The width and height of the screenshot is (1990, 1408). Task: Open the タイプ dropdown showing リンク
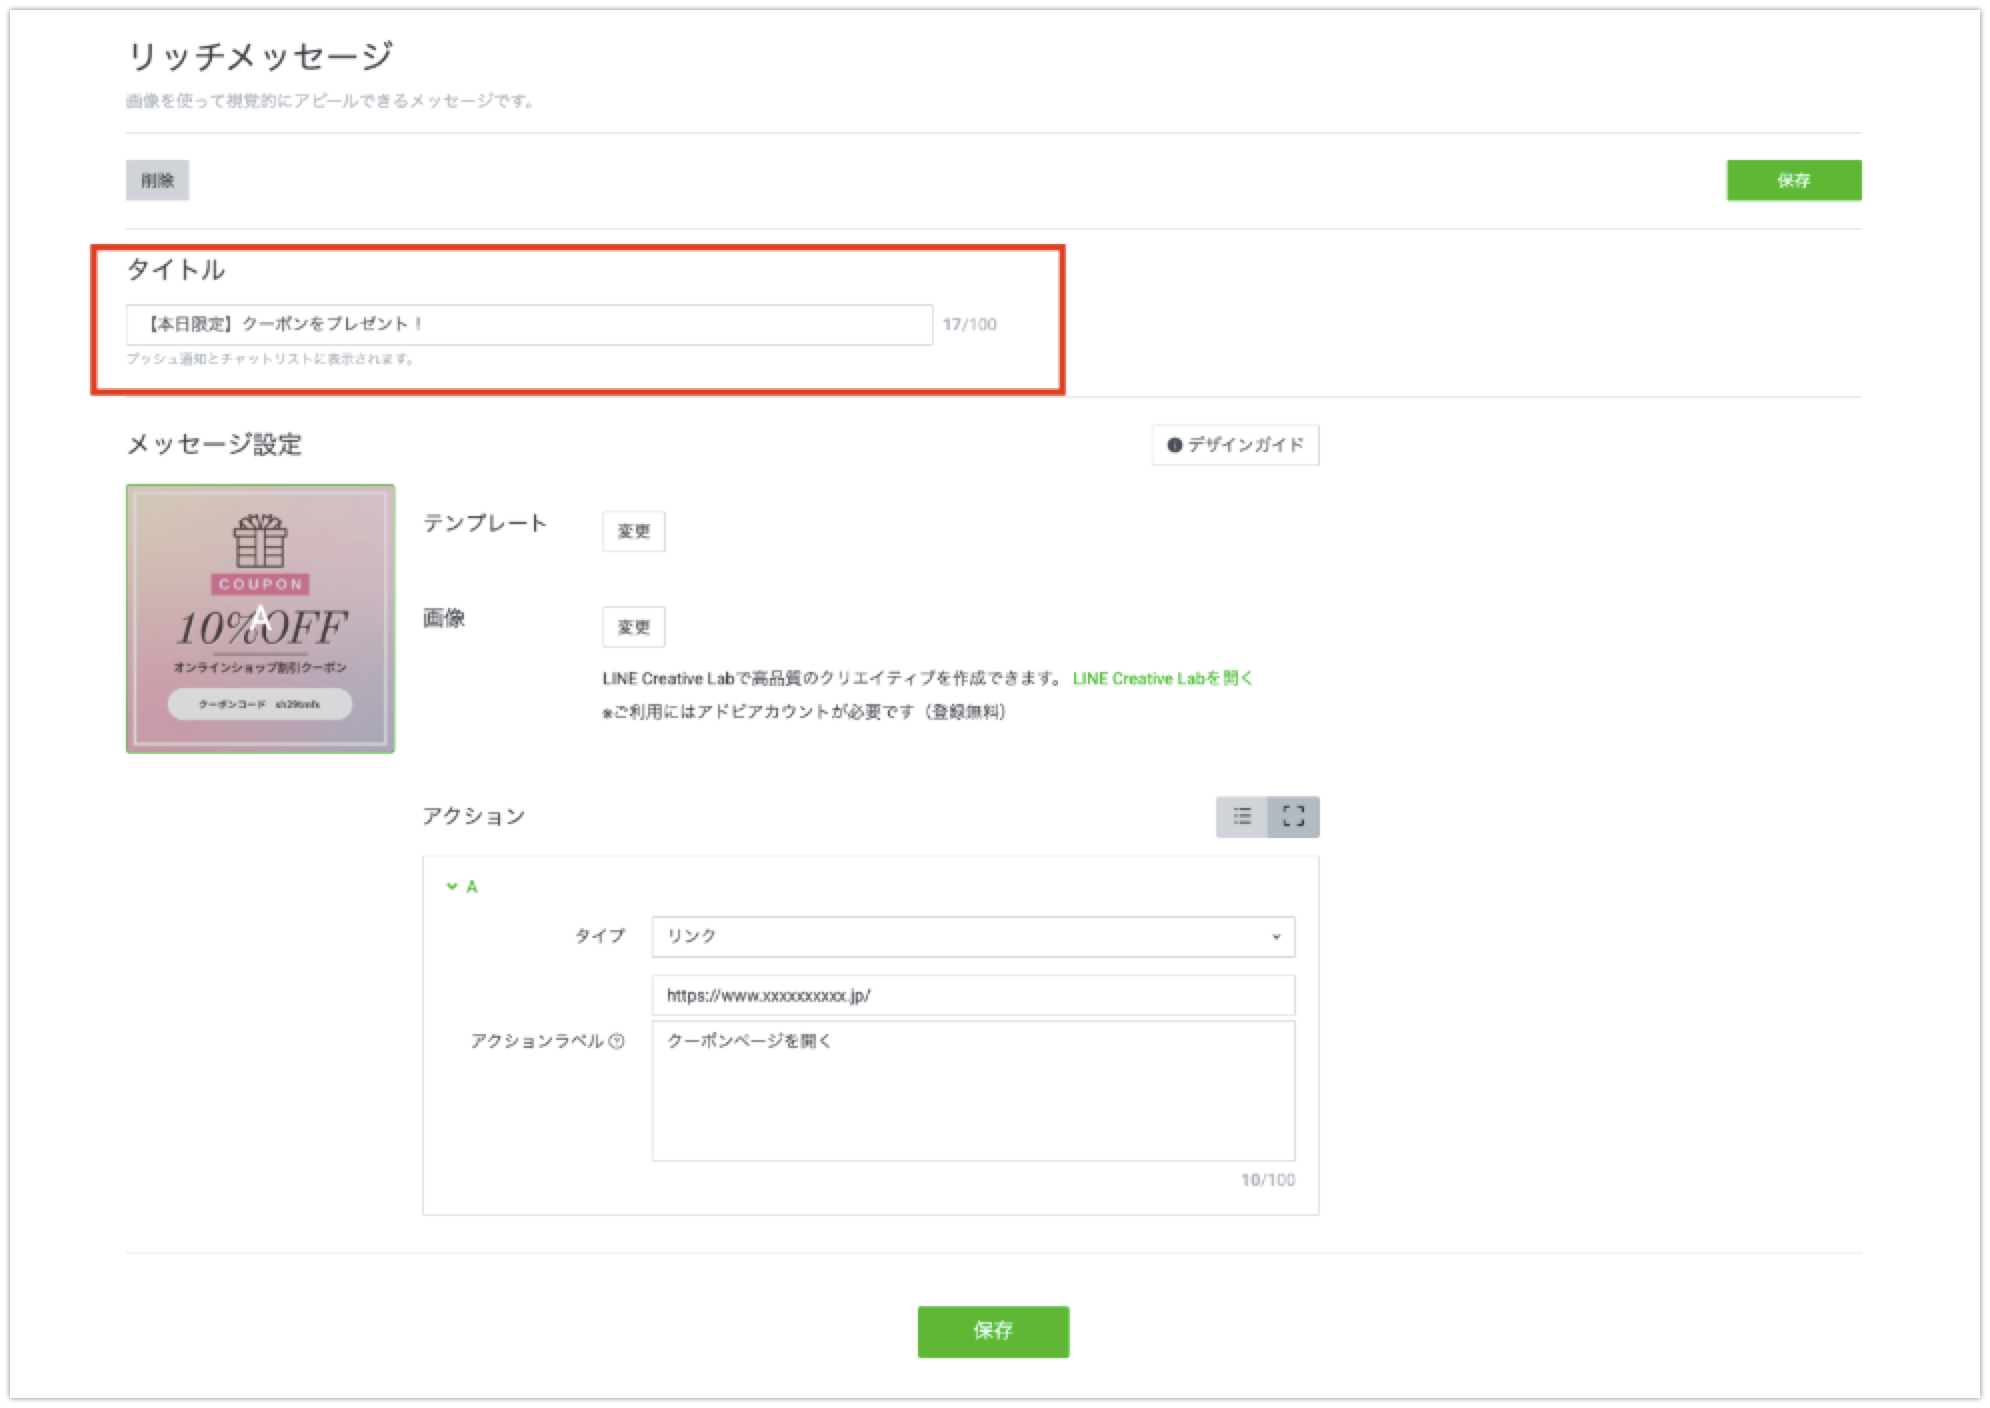(973, 937)
